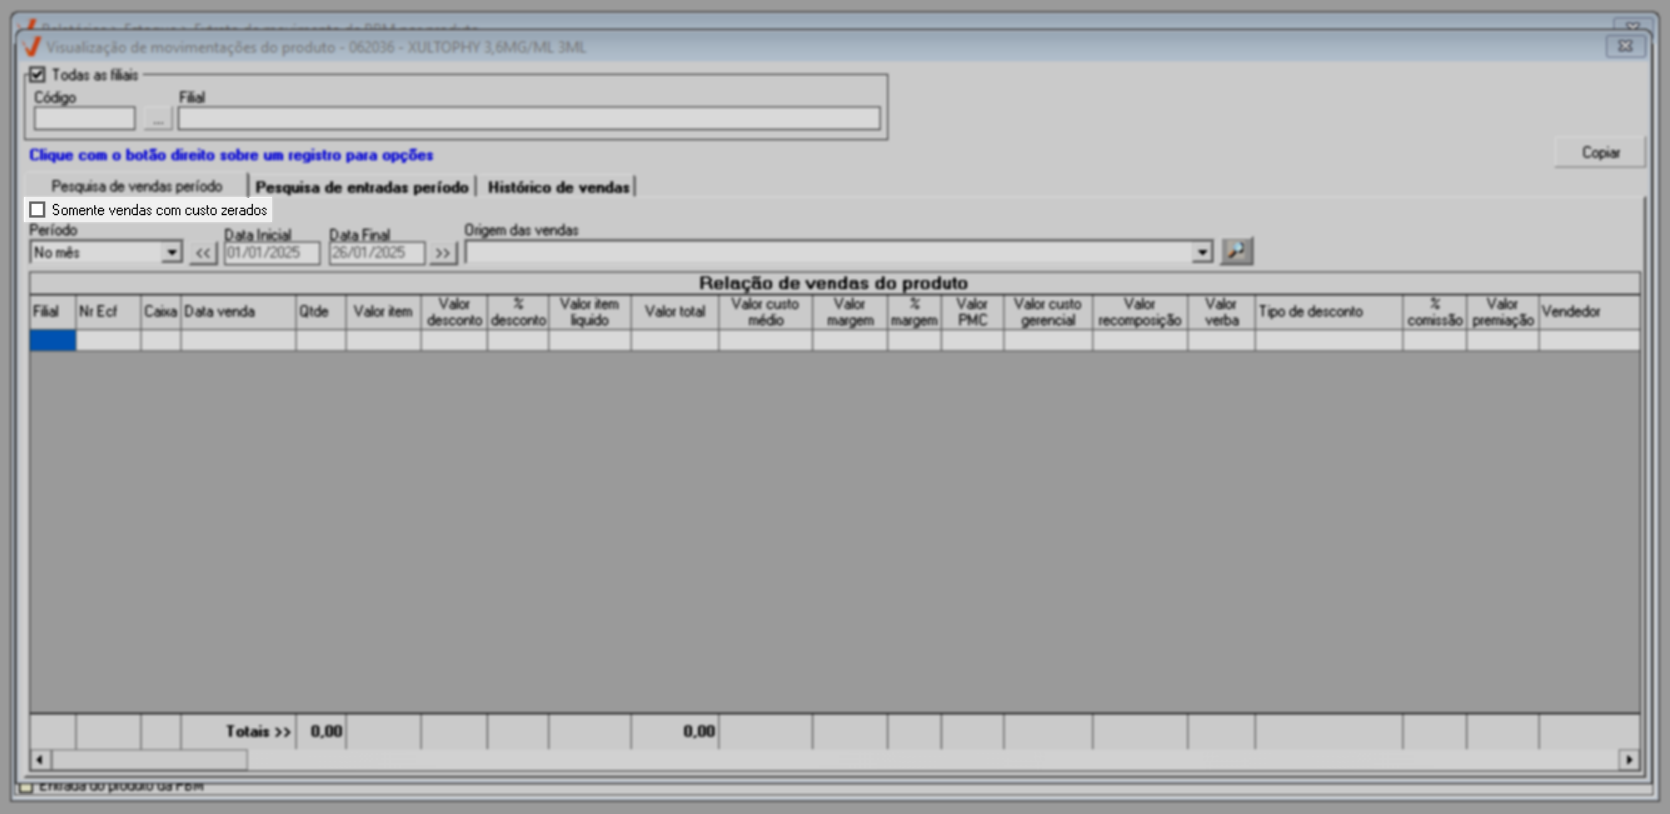Viewport: 1670px width, 814px height.
Task: Click the Código input field
Action: 85,118
